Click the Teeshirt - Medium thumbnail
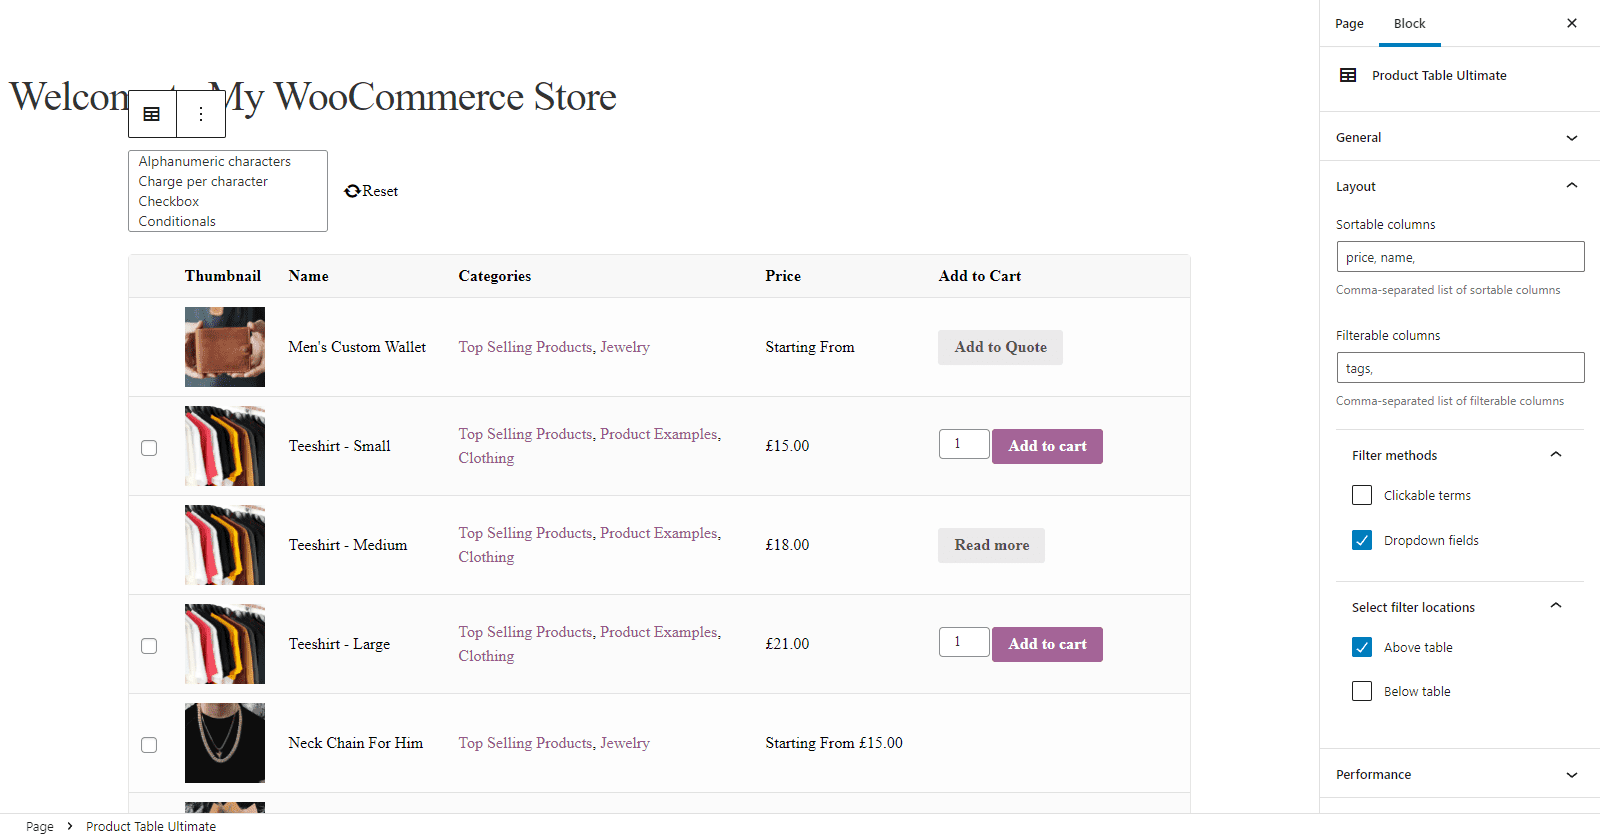1600x838 pixels. click(x=225, y=545)
